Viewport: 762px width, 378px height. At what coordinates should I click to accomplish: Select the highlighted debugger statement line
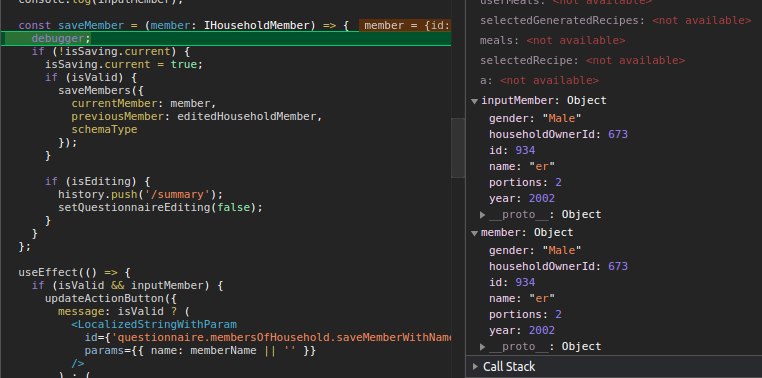pyautogui.click(x=225, y=38)
